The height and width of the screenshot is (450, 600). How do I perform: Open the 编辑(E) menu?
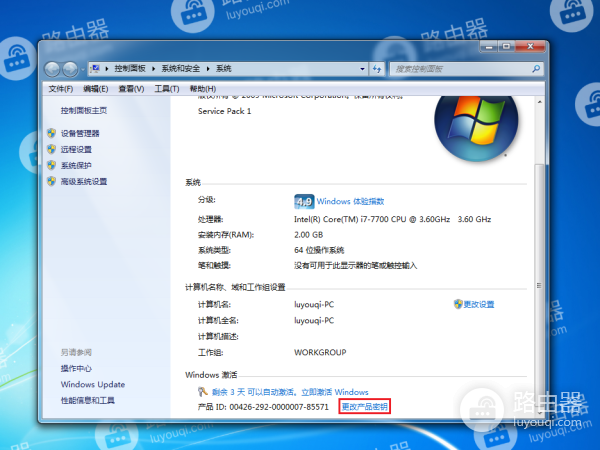pyautogui.click(x=96, y=89)
